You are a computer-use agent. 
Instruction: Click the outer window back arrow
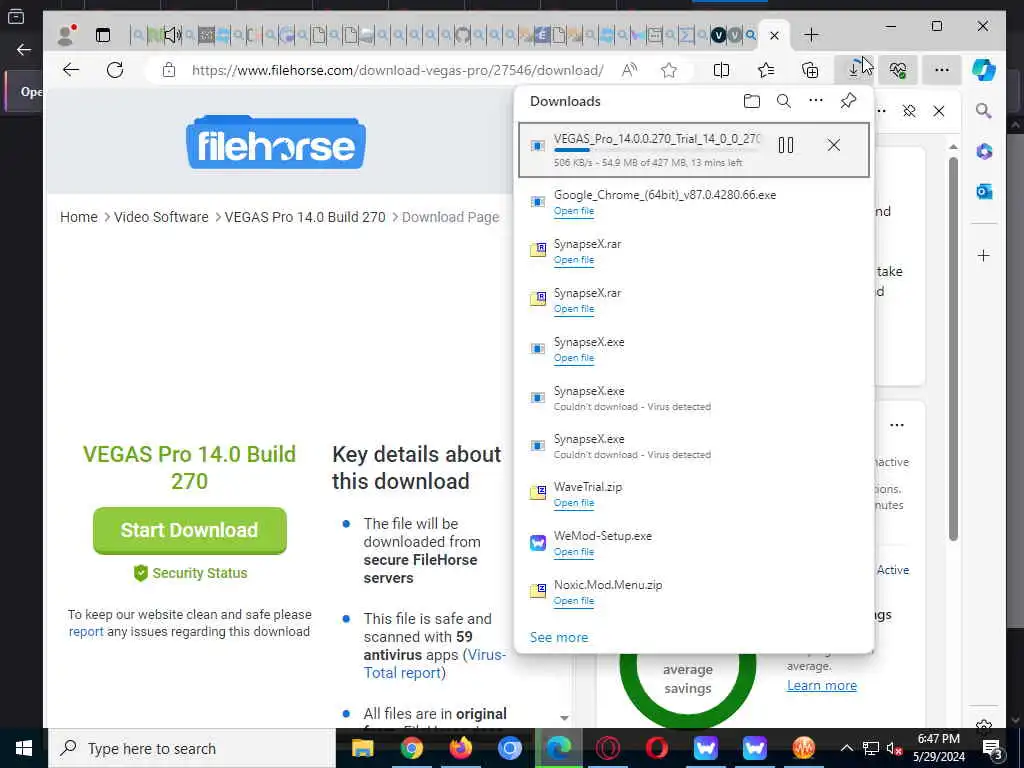24,50
